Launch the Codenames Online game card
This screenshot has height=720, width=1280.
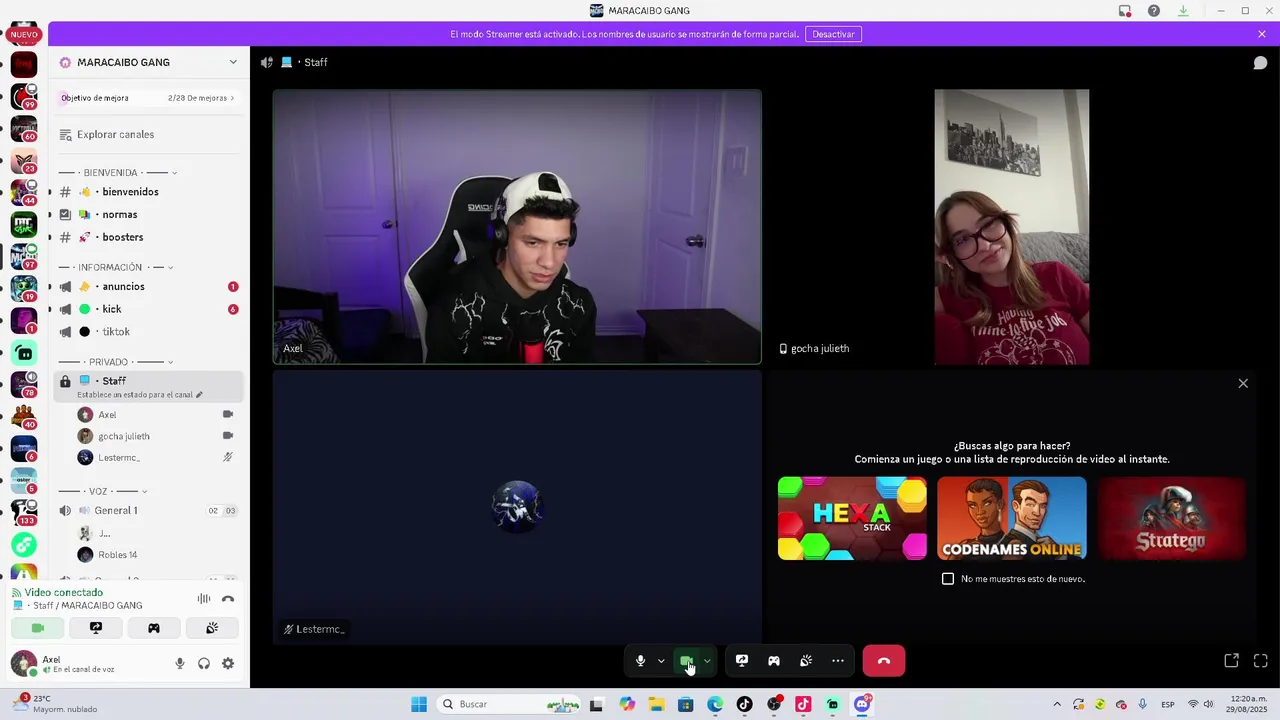pos(1012,518)
